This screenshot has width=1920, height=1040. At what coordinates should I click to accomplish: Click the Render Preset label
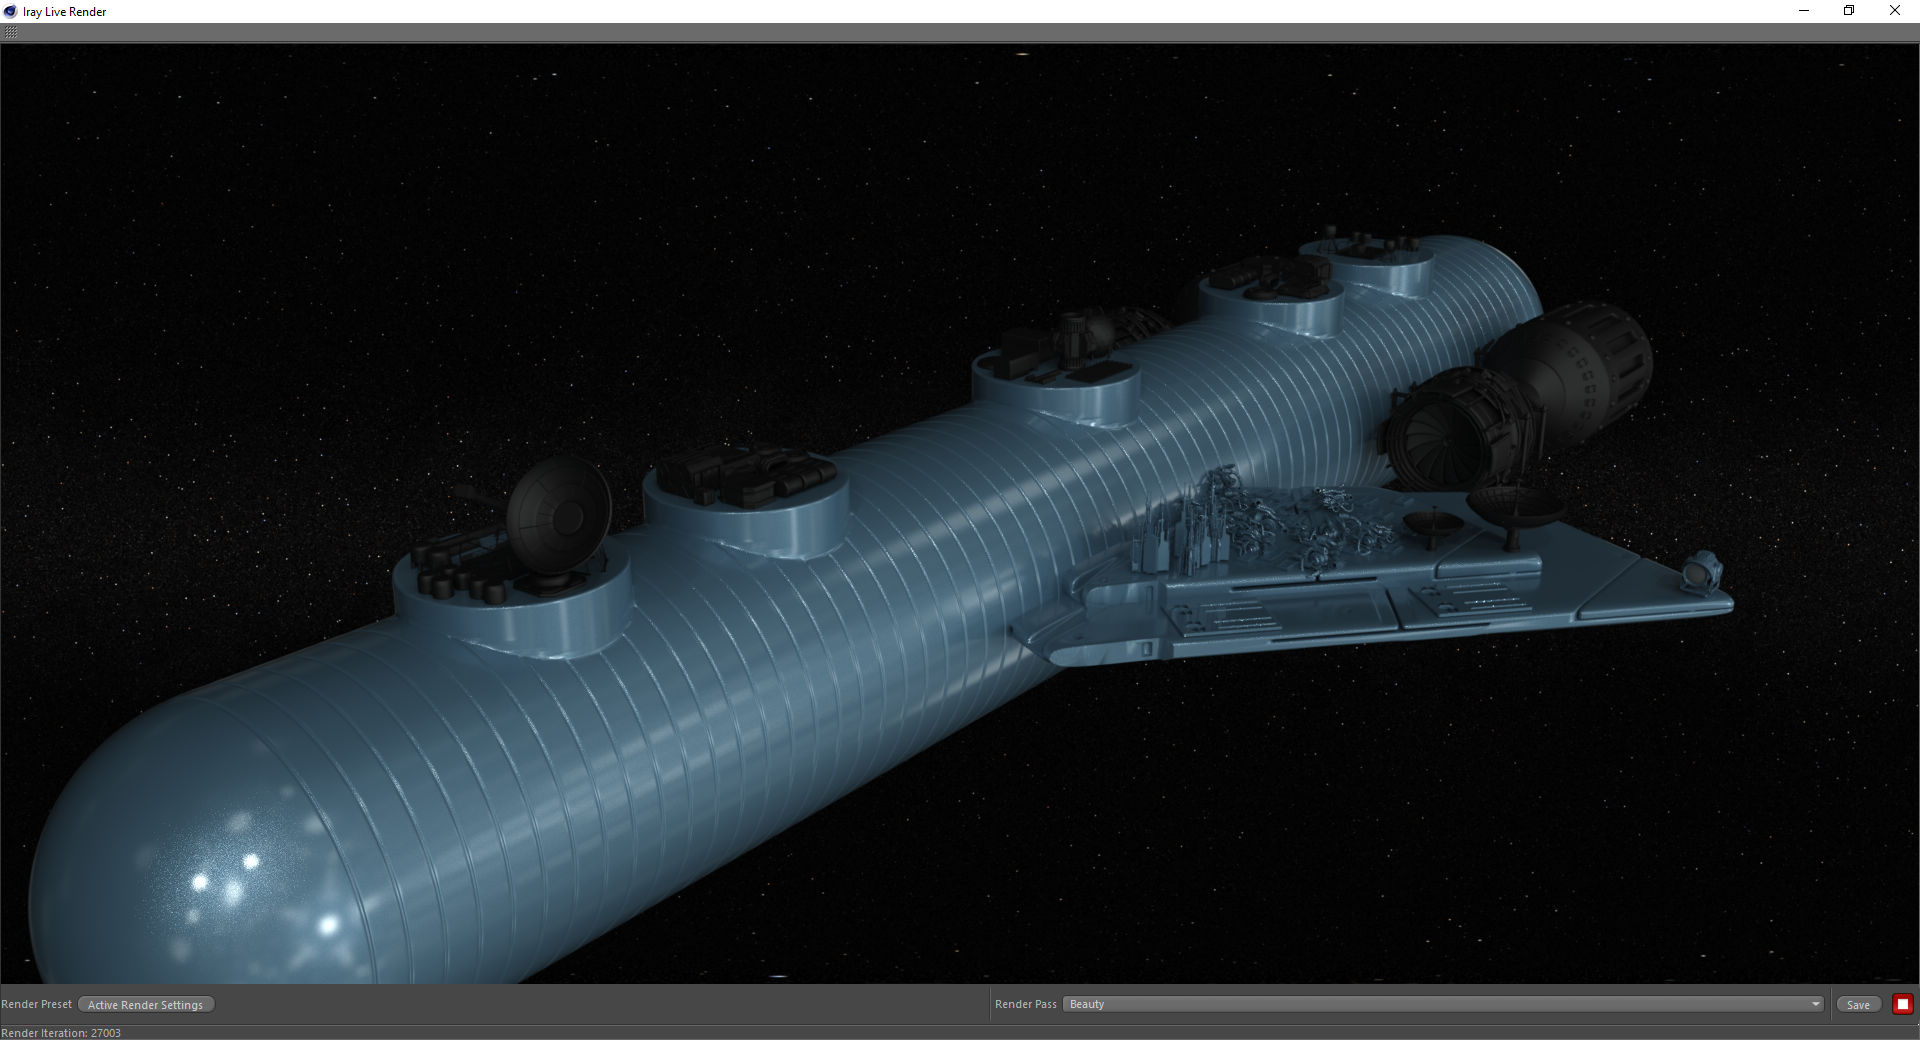(x=37, y=1004)
